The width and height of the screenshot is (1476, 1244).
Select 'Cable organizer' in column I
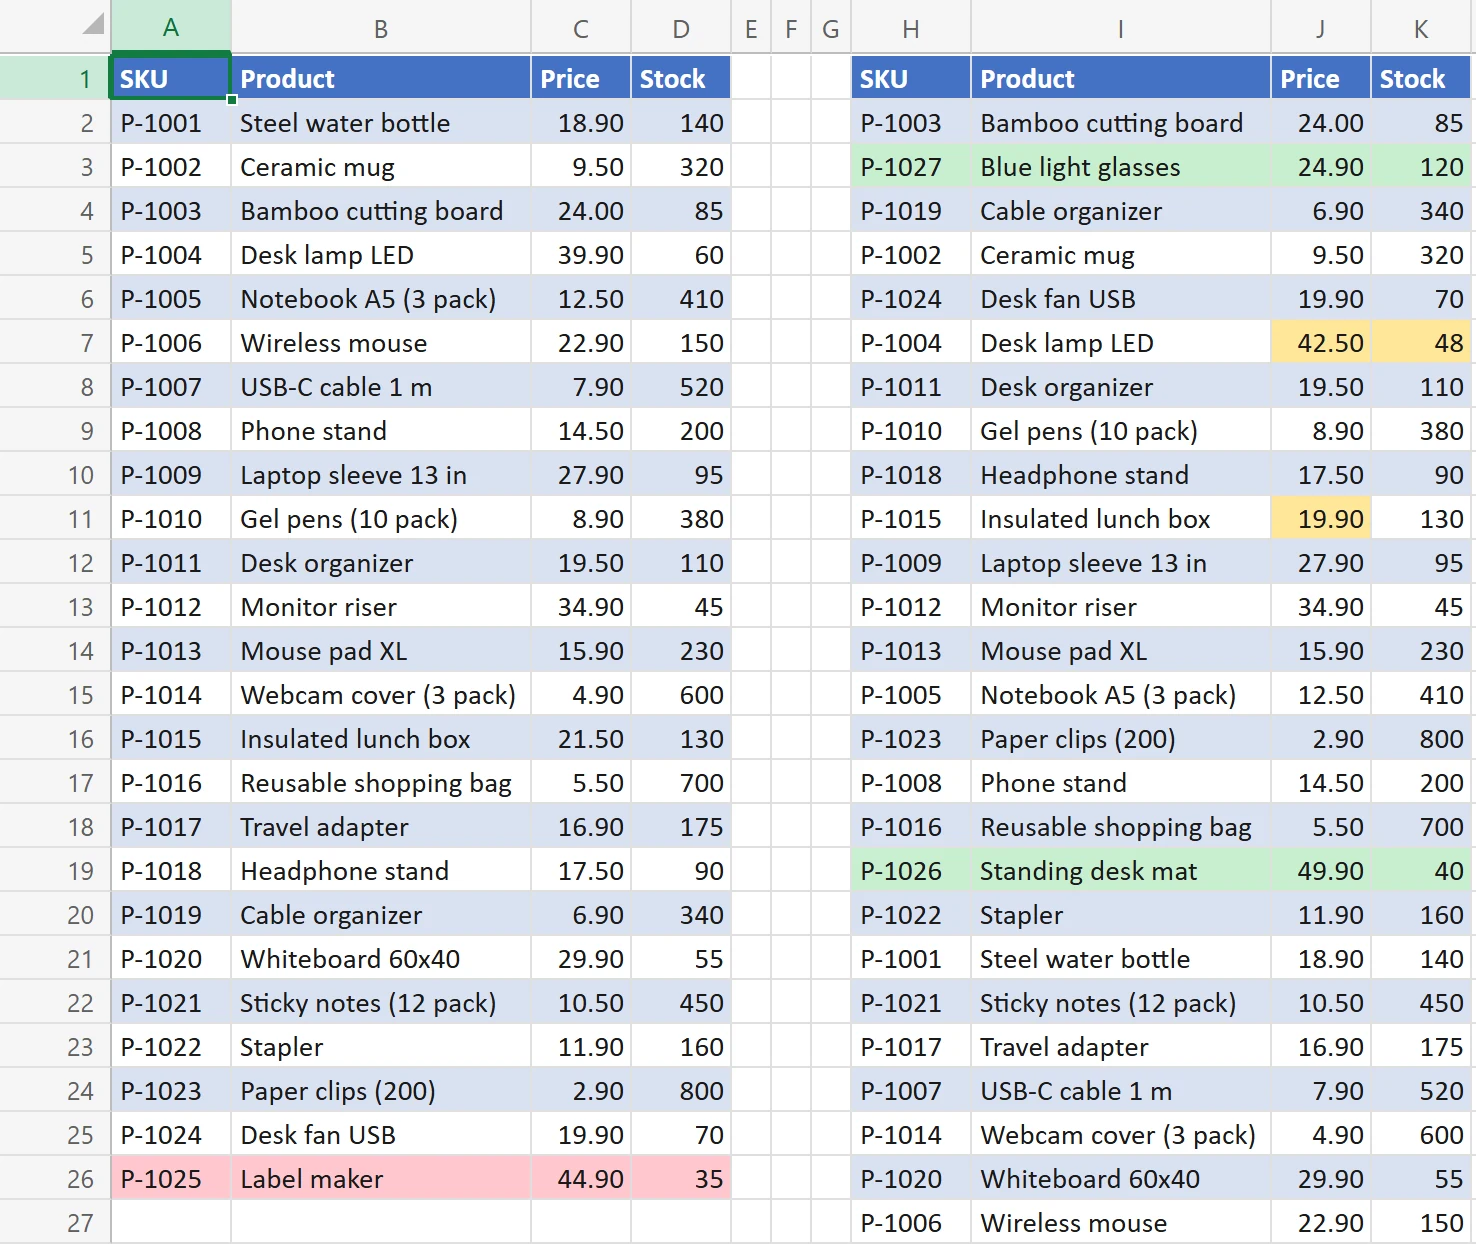1121,211
